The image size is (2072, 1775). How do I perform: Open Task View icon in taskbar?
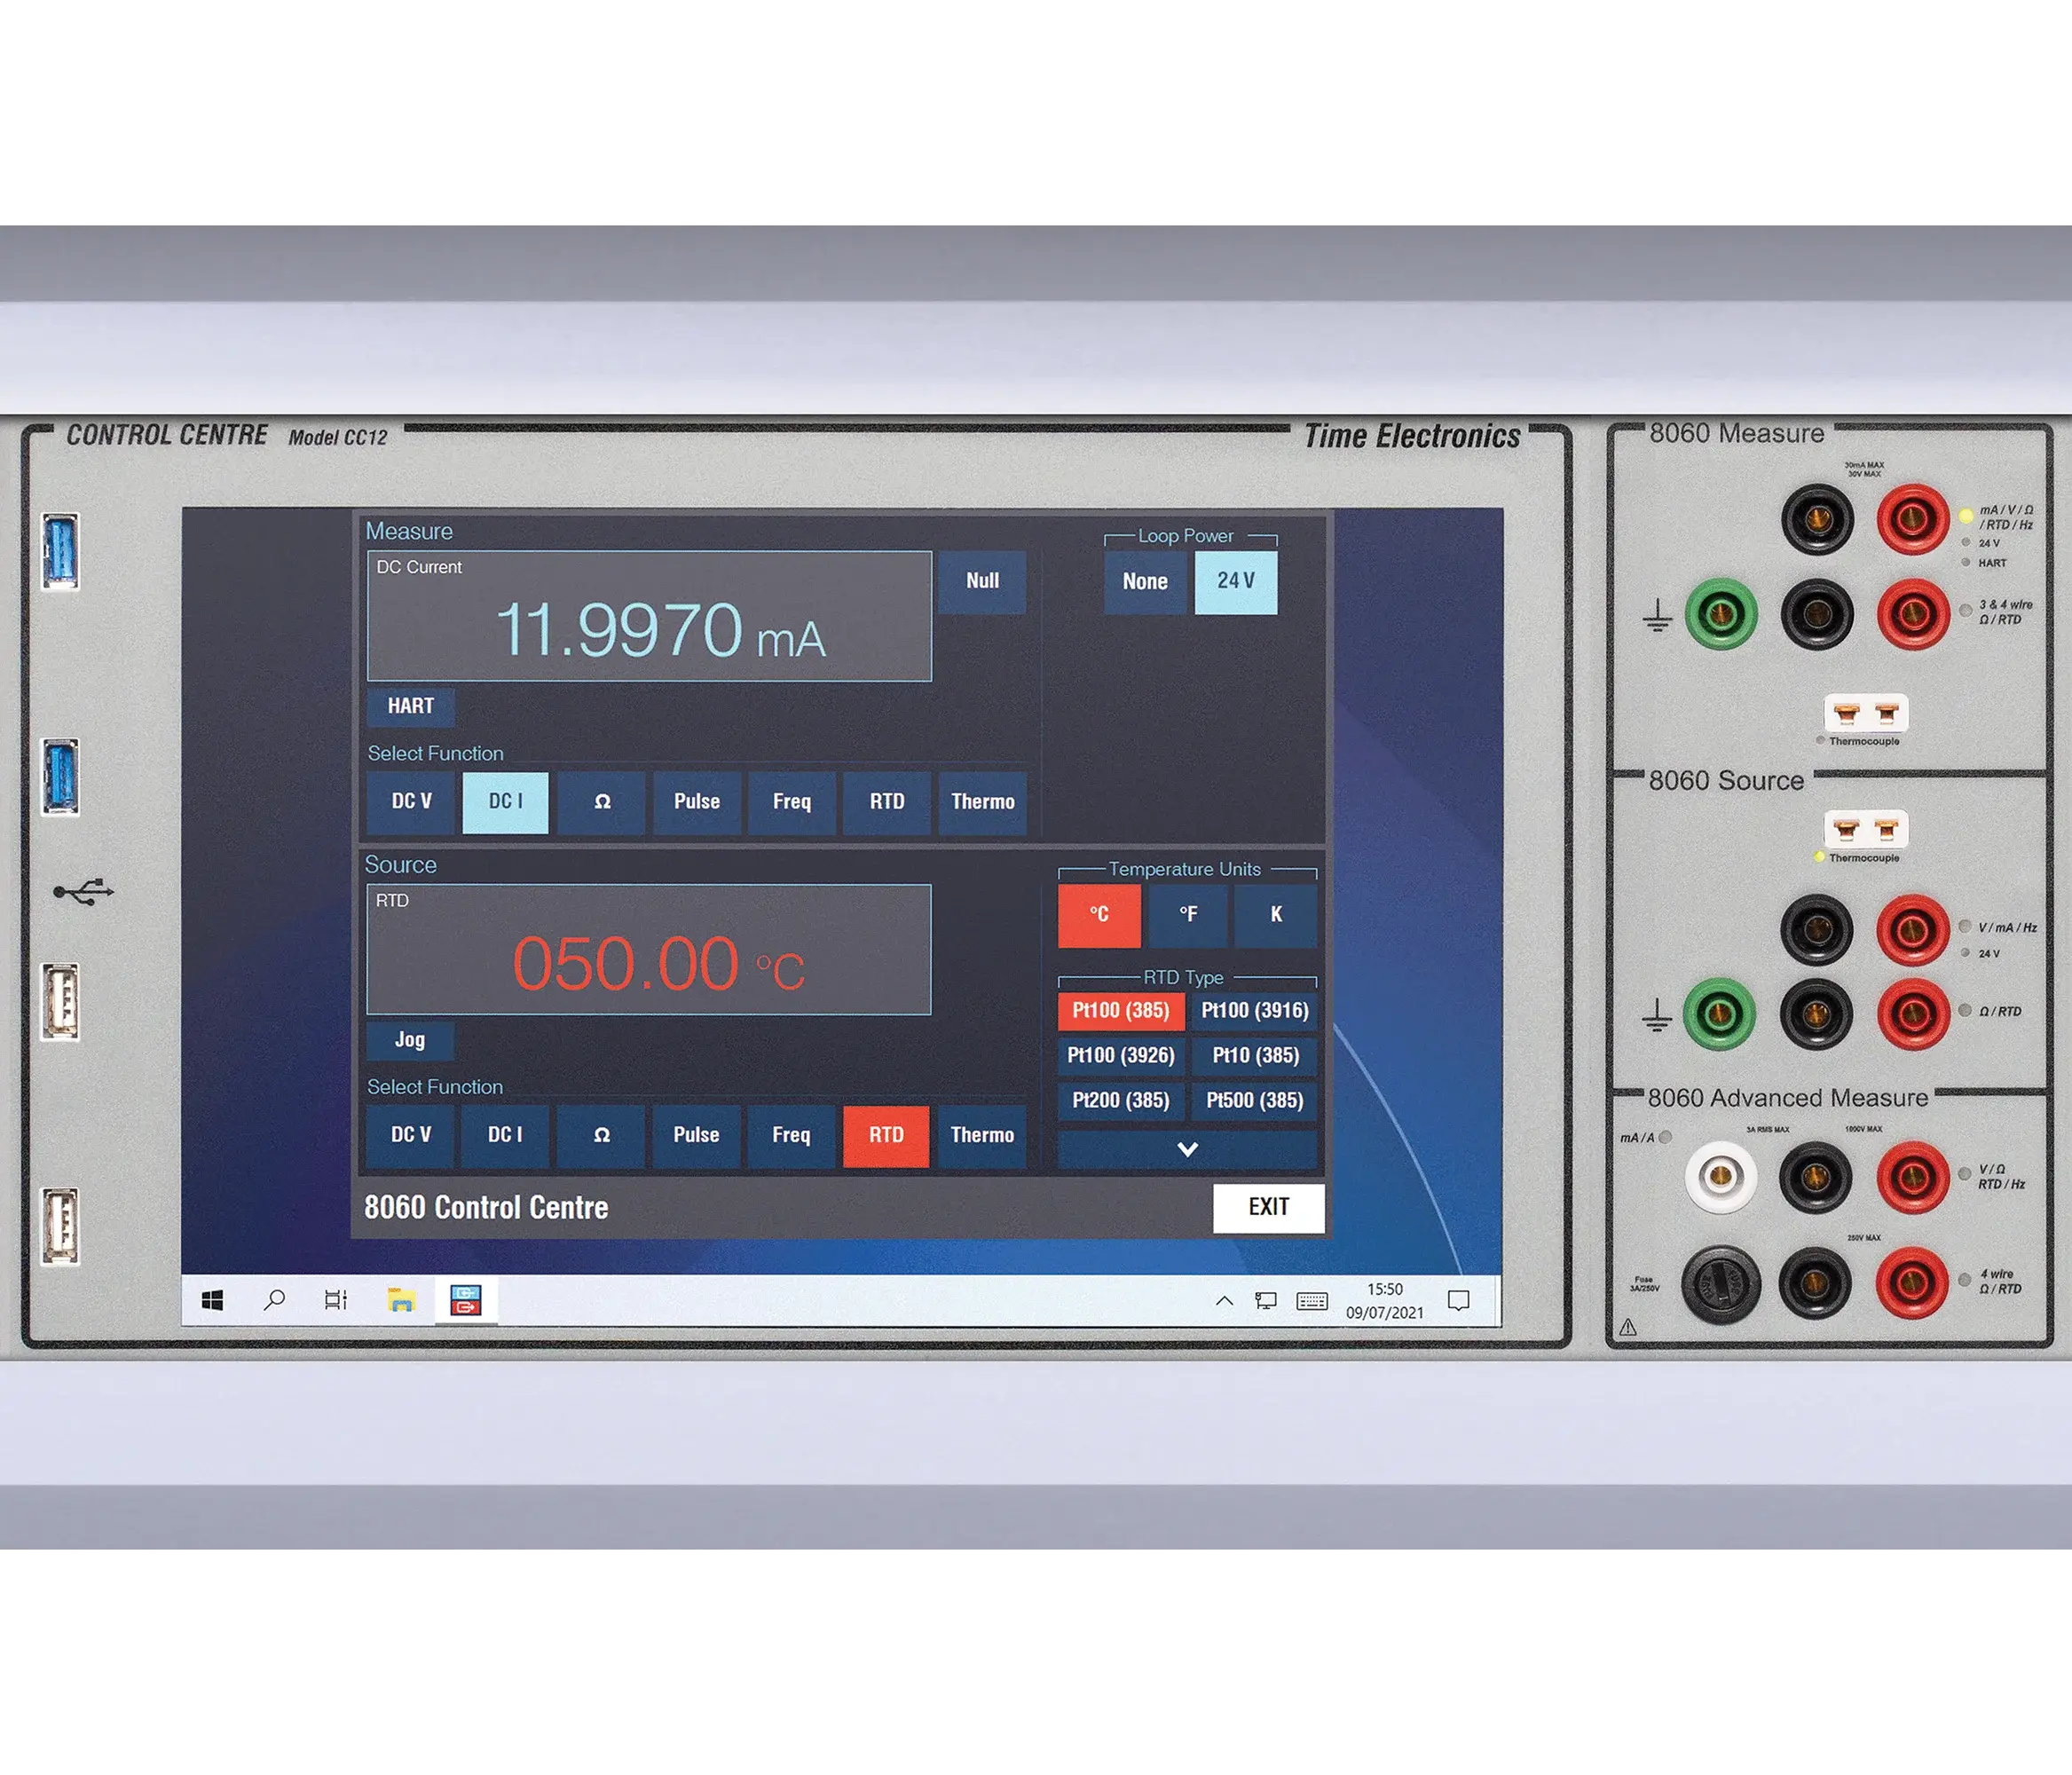click(x=336, y=1300)
